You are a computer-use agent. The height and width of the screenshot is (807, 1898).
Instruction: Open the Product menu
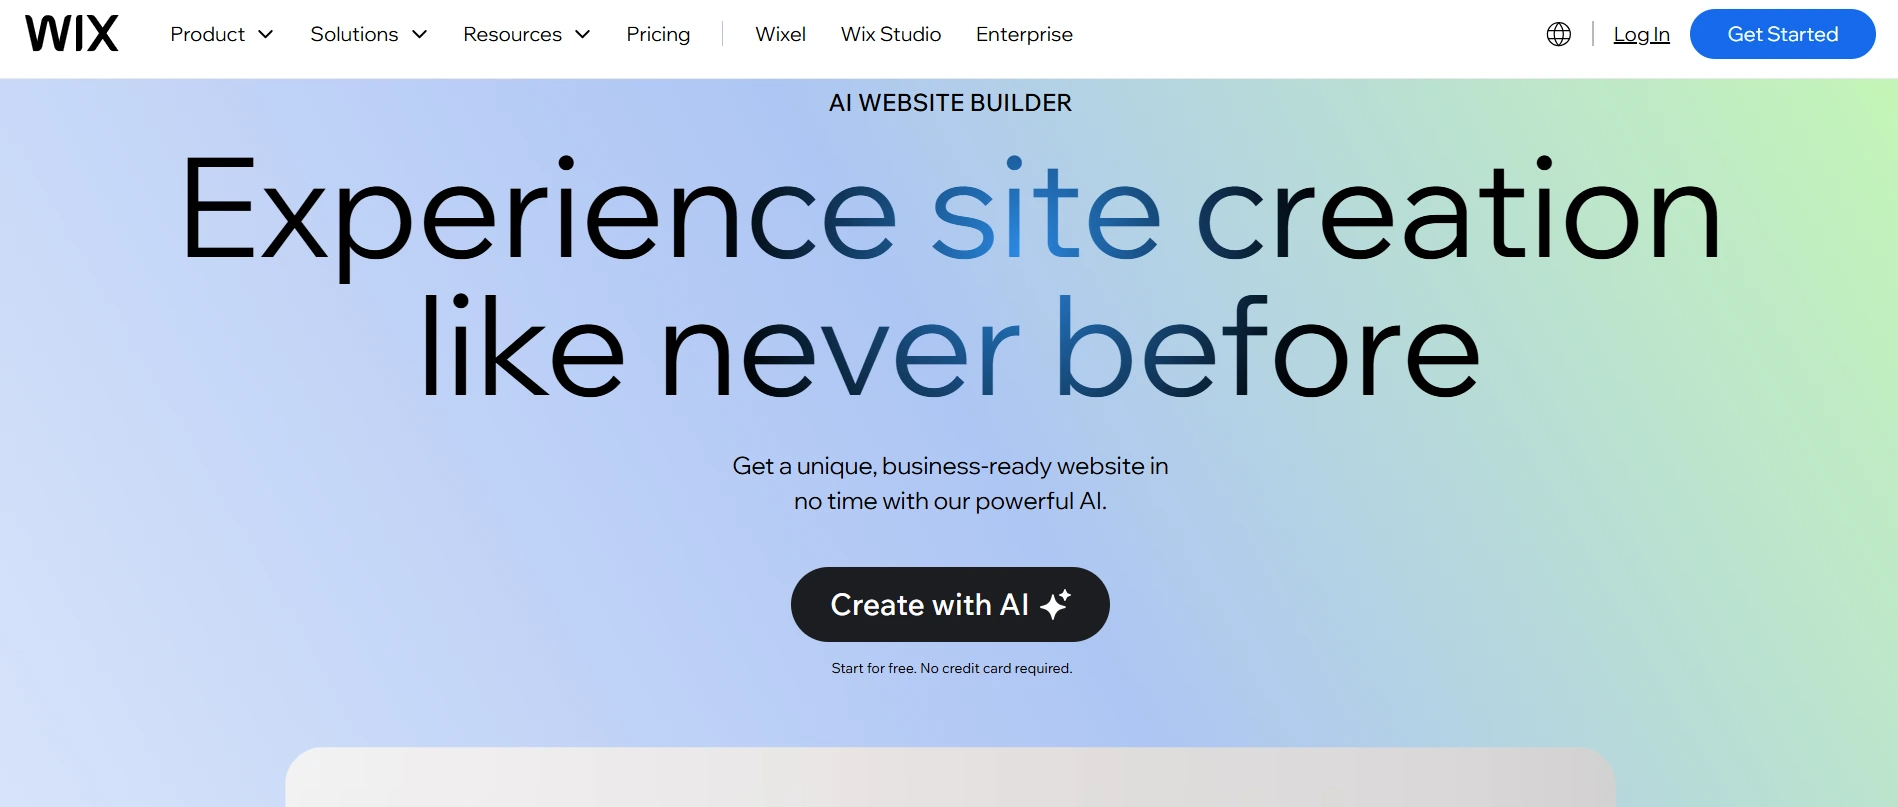click(222, 34)
